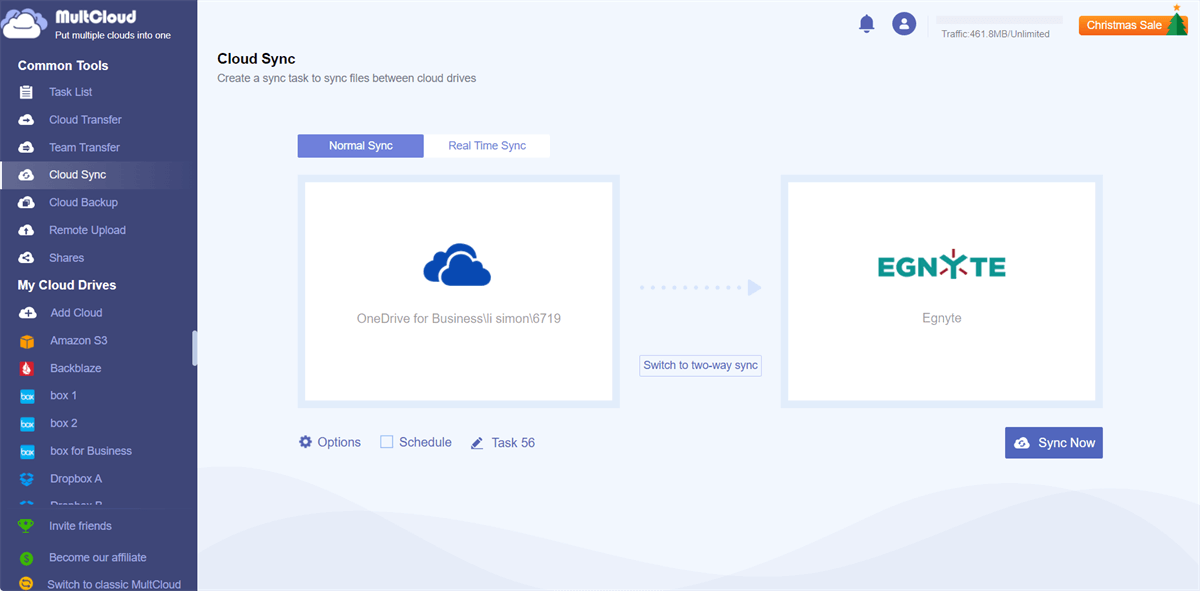Click the Team Transfer sidebar icon
Screen dimensions: 1200x591
pyautogui.click(x=27, y=147)
